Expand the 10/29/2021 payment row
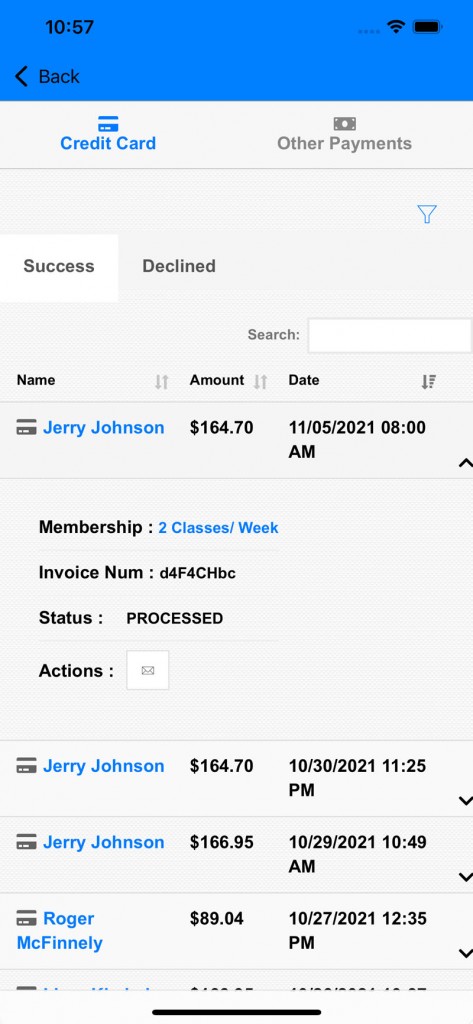 pos(465,876)
